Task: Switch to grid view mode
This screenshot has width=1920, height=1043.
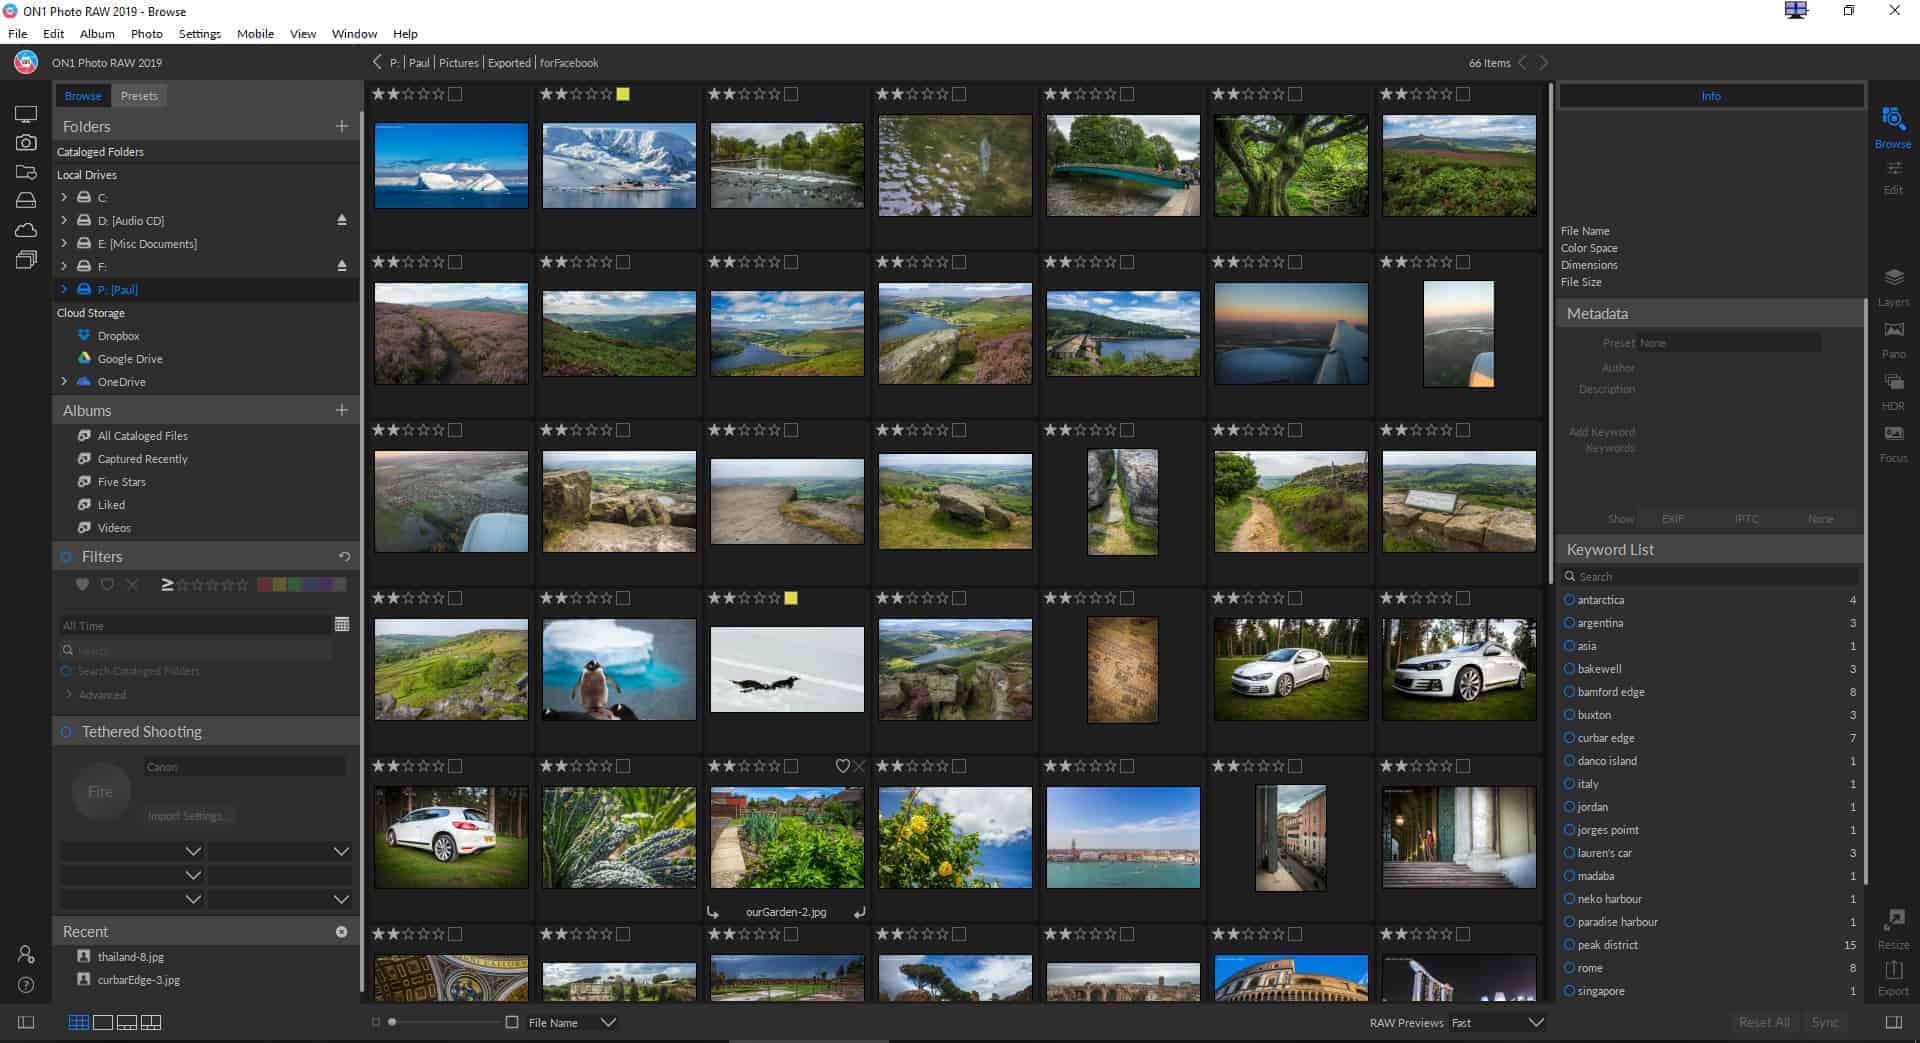Action: click(78, 1022)
